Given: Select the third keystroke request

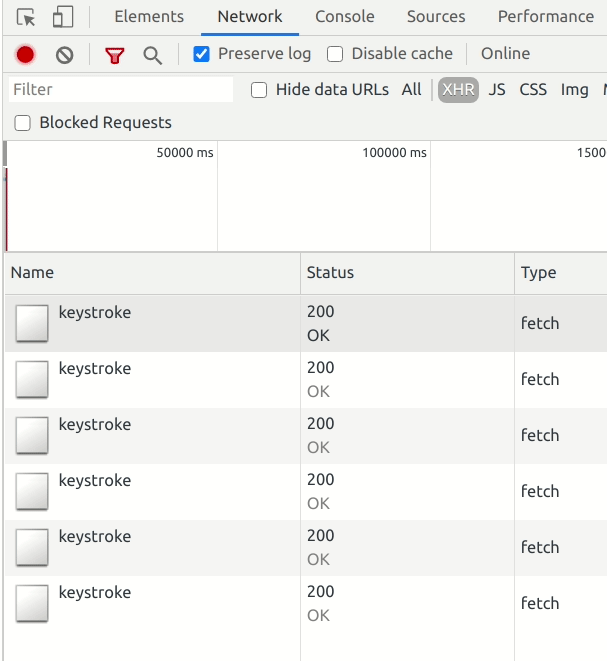Looking at the screenshot, I should [x=306, y=436].
